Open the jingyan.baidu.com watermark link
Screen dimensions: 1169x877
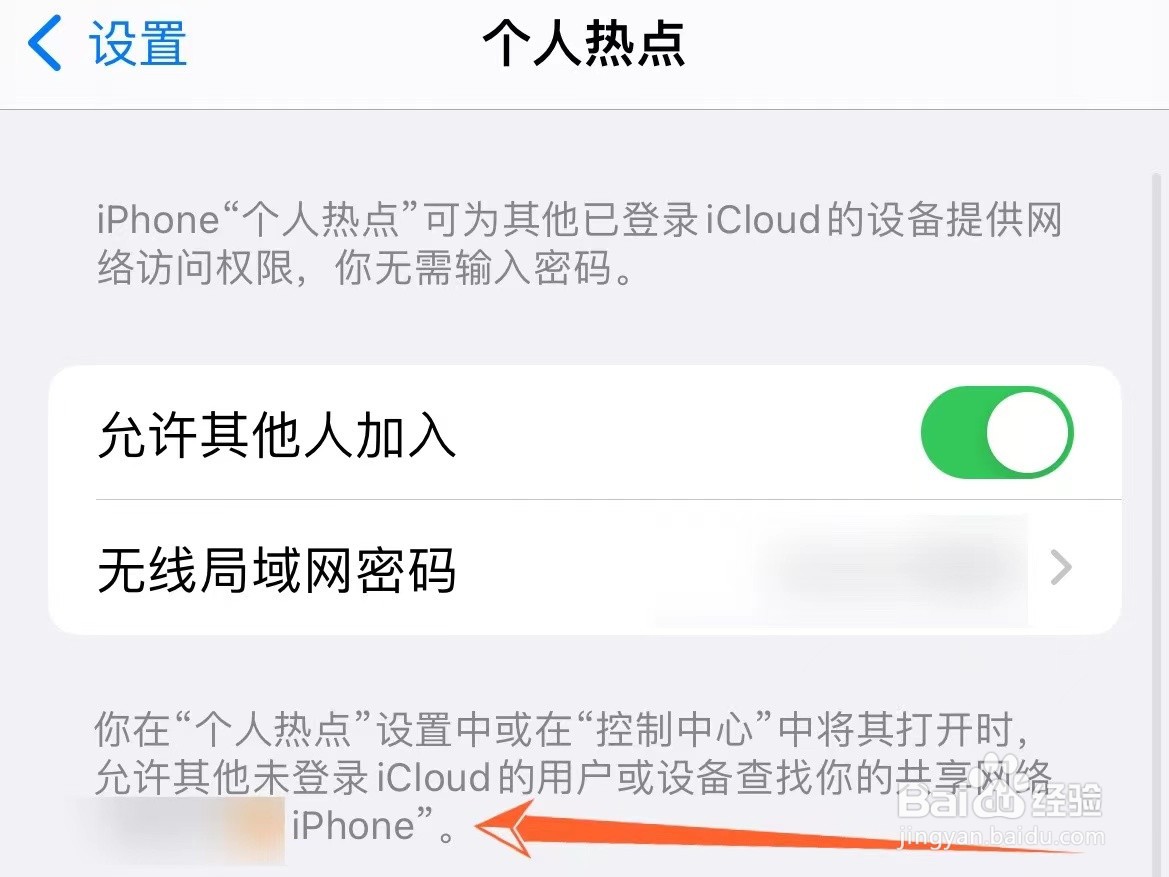1001,837
